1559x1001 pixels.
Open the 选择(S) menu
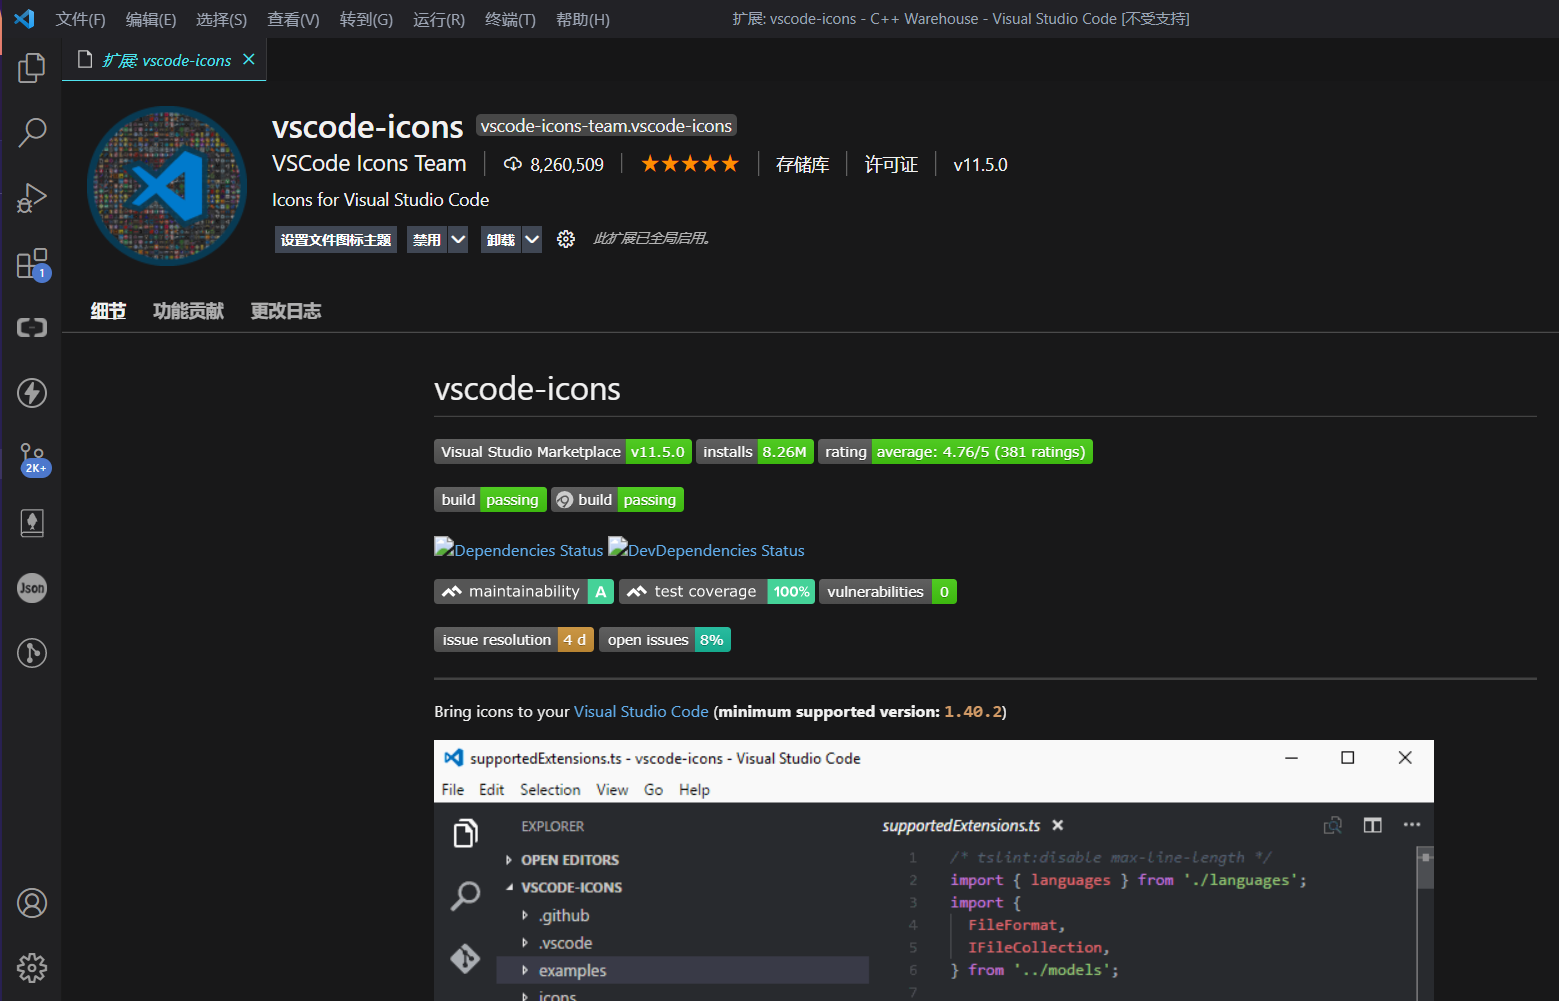(x=221, y=19)
